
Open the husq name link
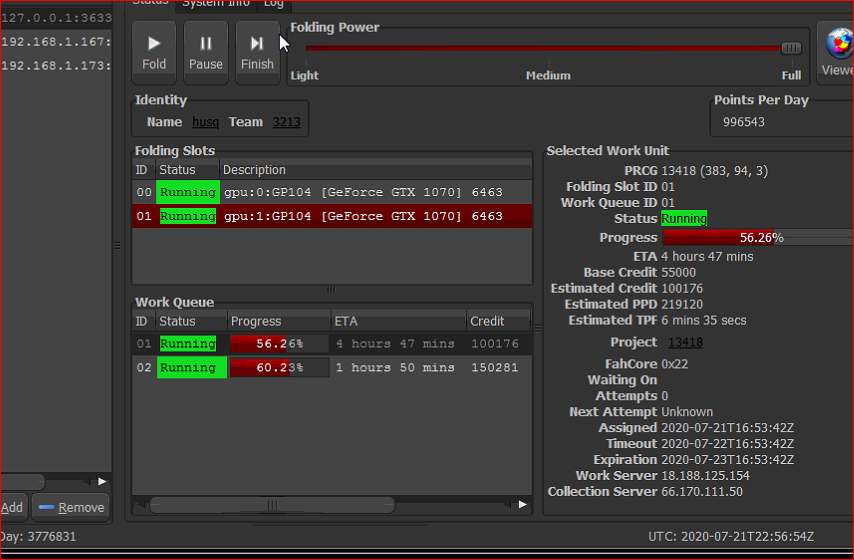(205, 122)
